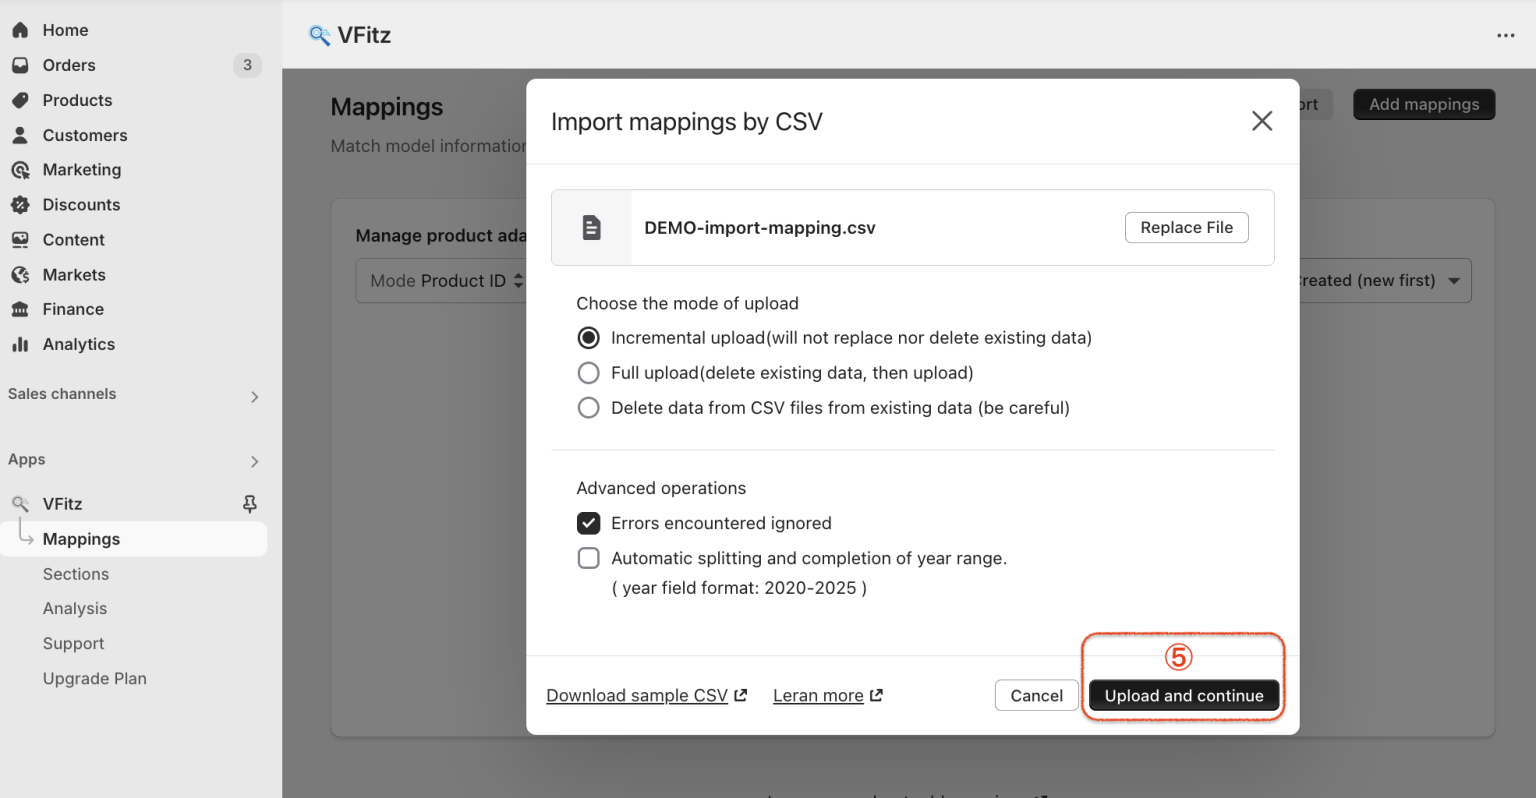This screenshot has width=1536, height=798.
Task: Open the three-dot actions menu for VFitz
Action: [x=1506, y=35]
